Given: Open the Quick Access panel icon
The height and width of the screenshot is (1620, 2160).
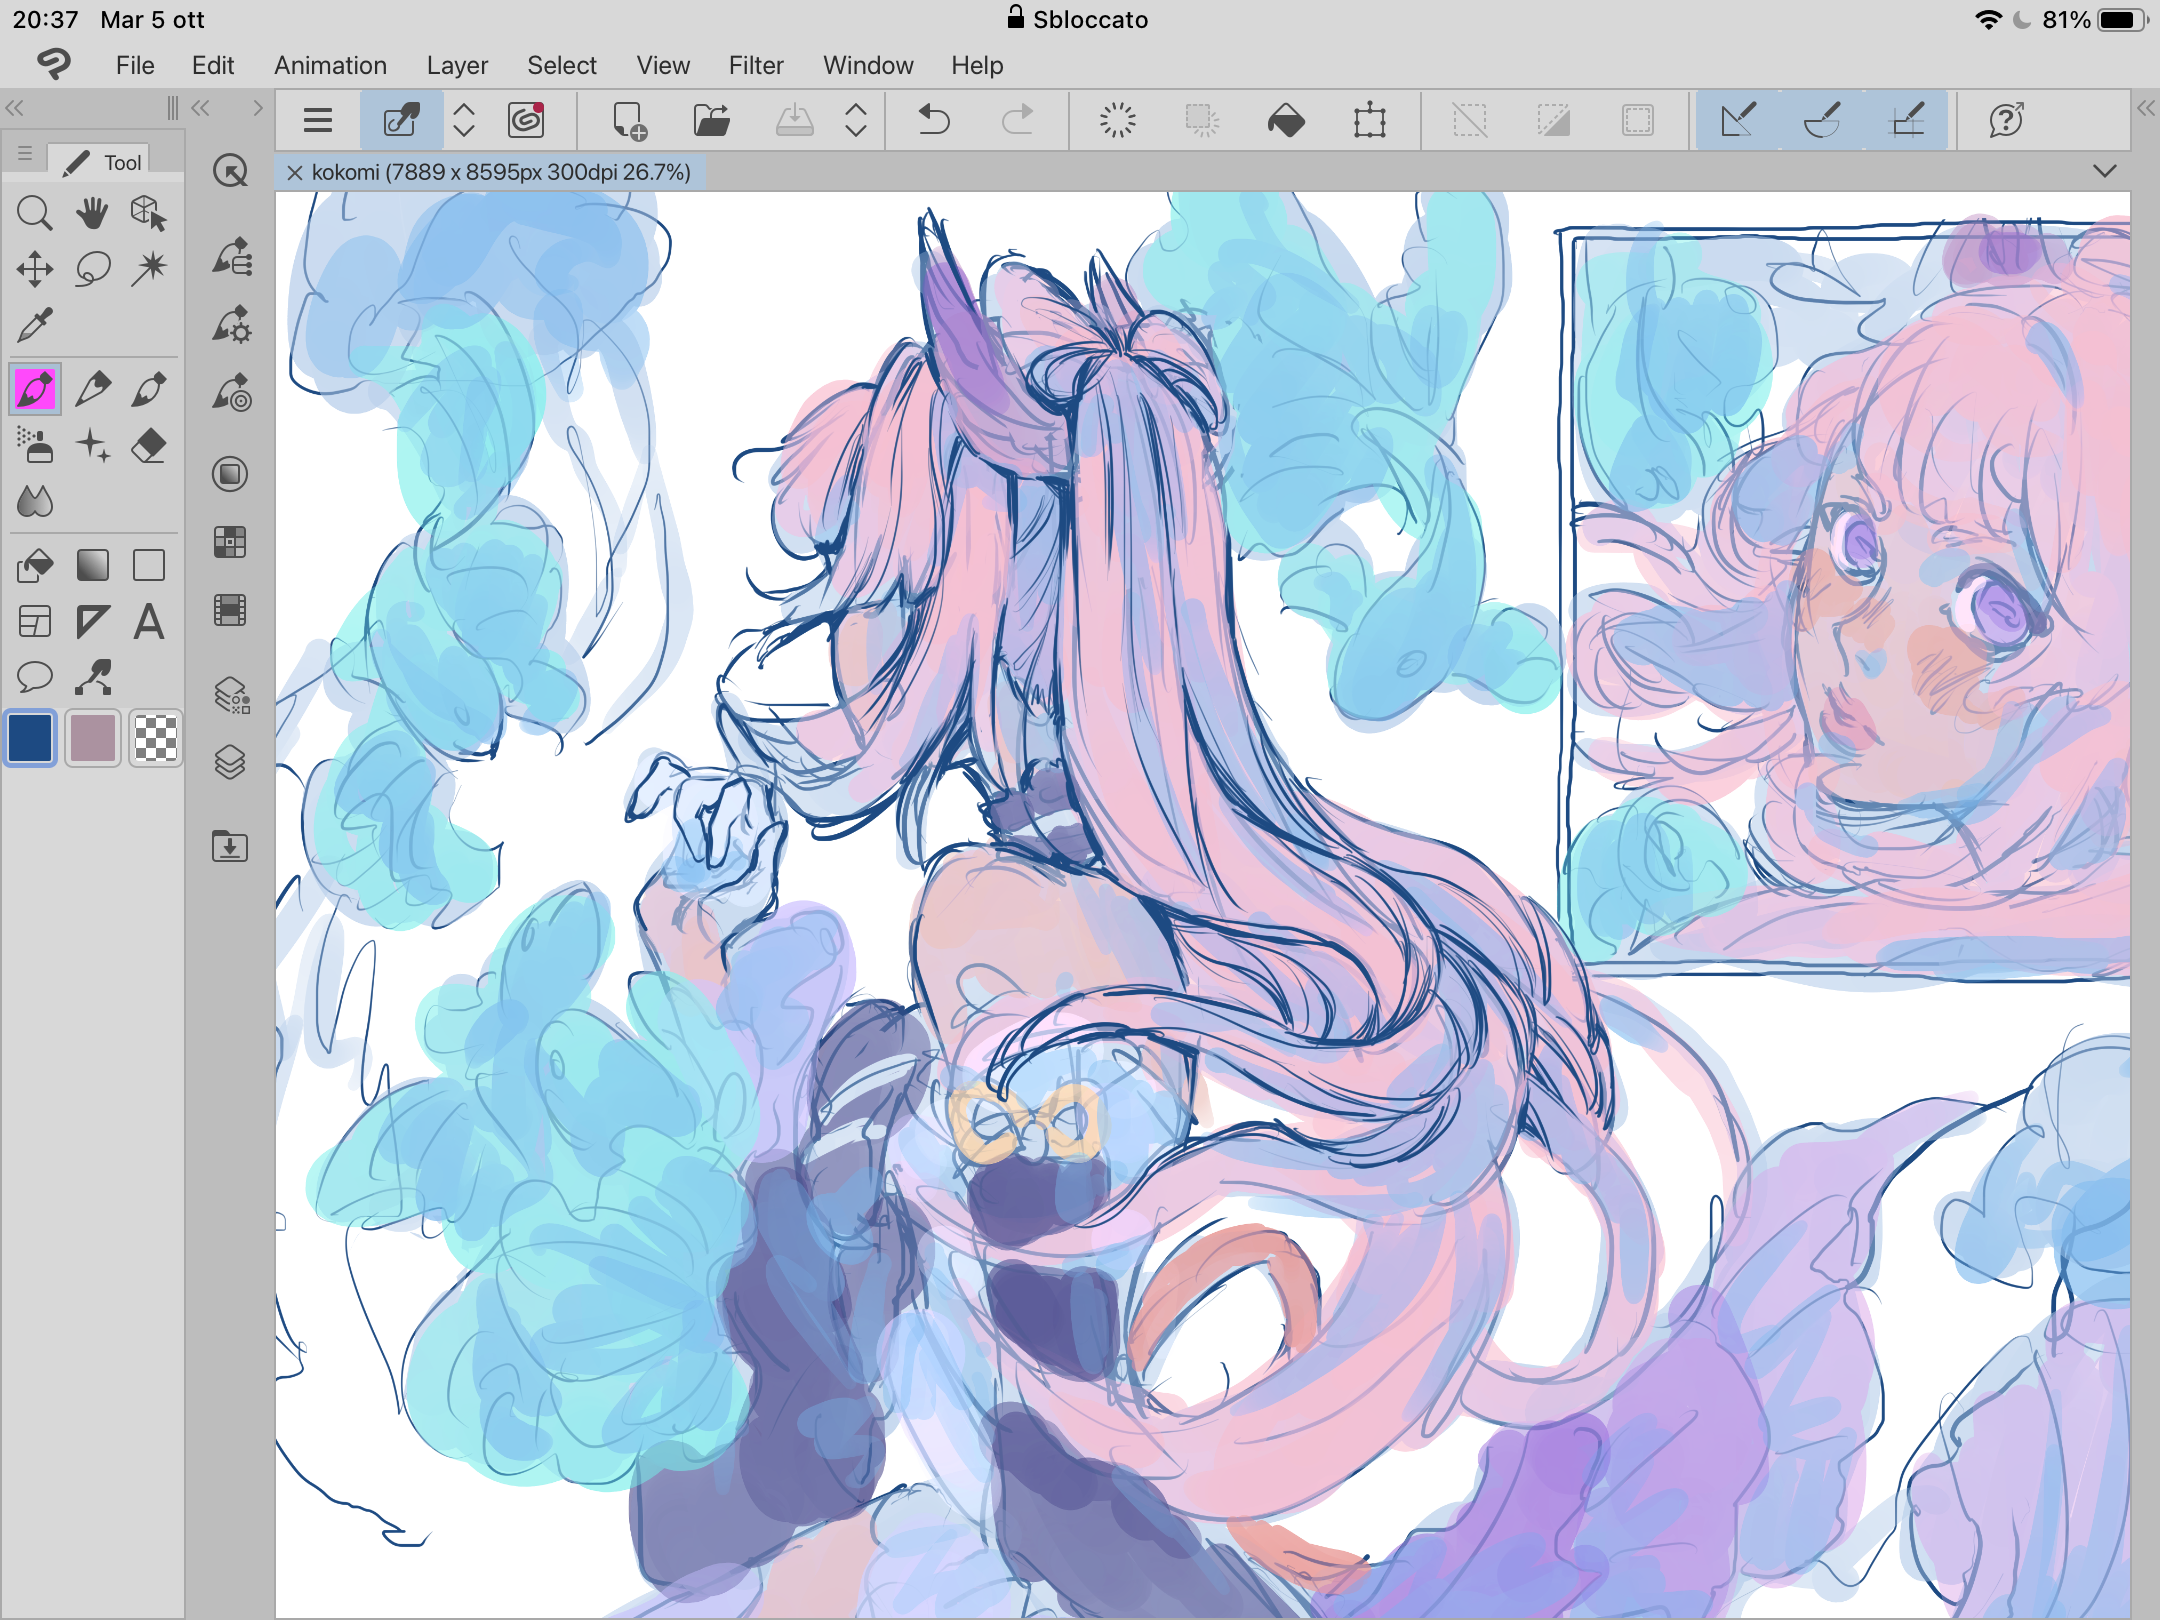Looking at the screenshot, I should [231, 171].
